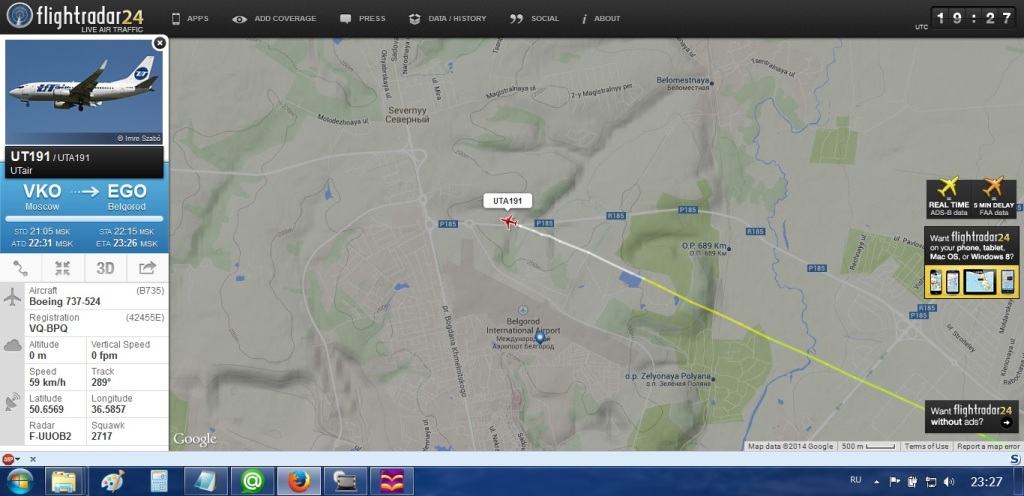Viewport: 1024px width, 496px height.
Task: Switch to 3D view
Action: (105, 268)
